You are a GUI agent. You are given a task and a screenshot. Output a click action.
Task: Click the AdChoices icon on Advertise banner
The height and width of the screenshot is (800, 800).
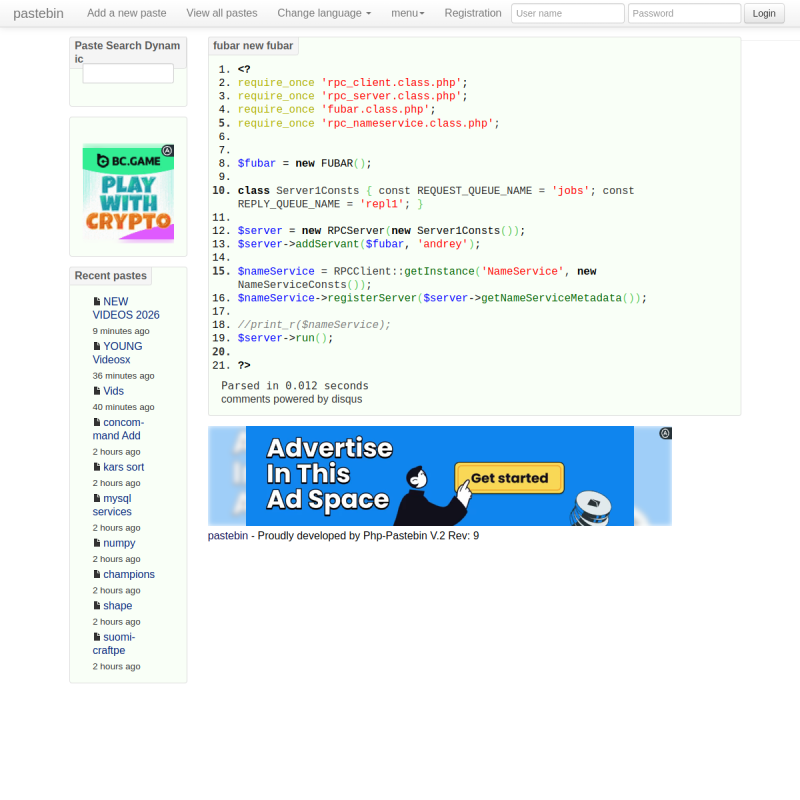click(665, 433)
